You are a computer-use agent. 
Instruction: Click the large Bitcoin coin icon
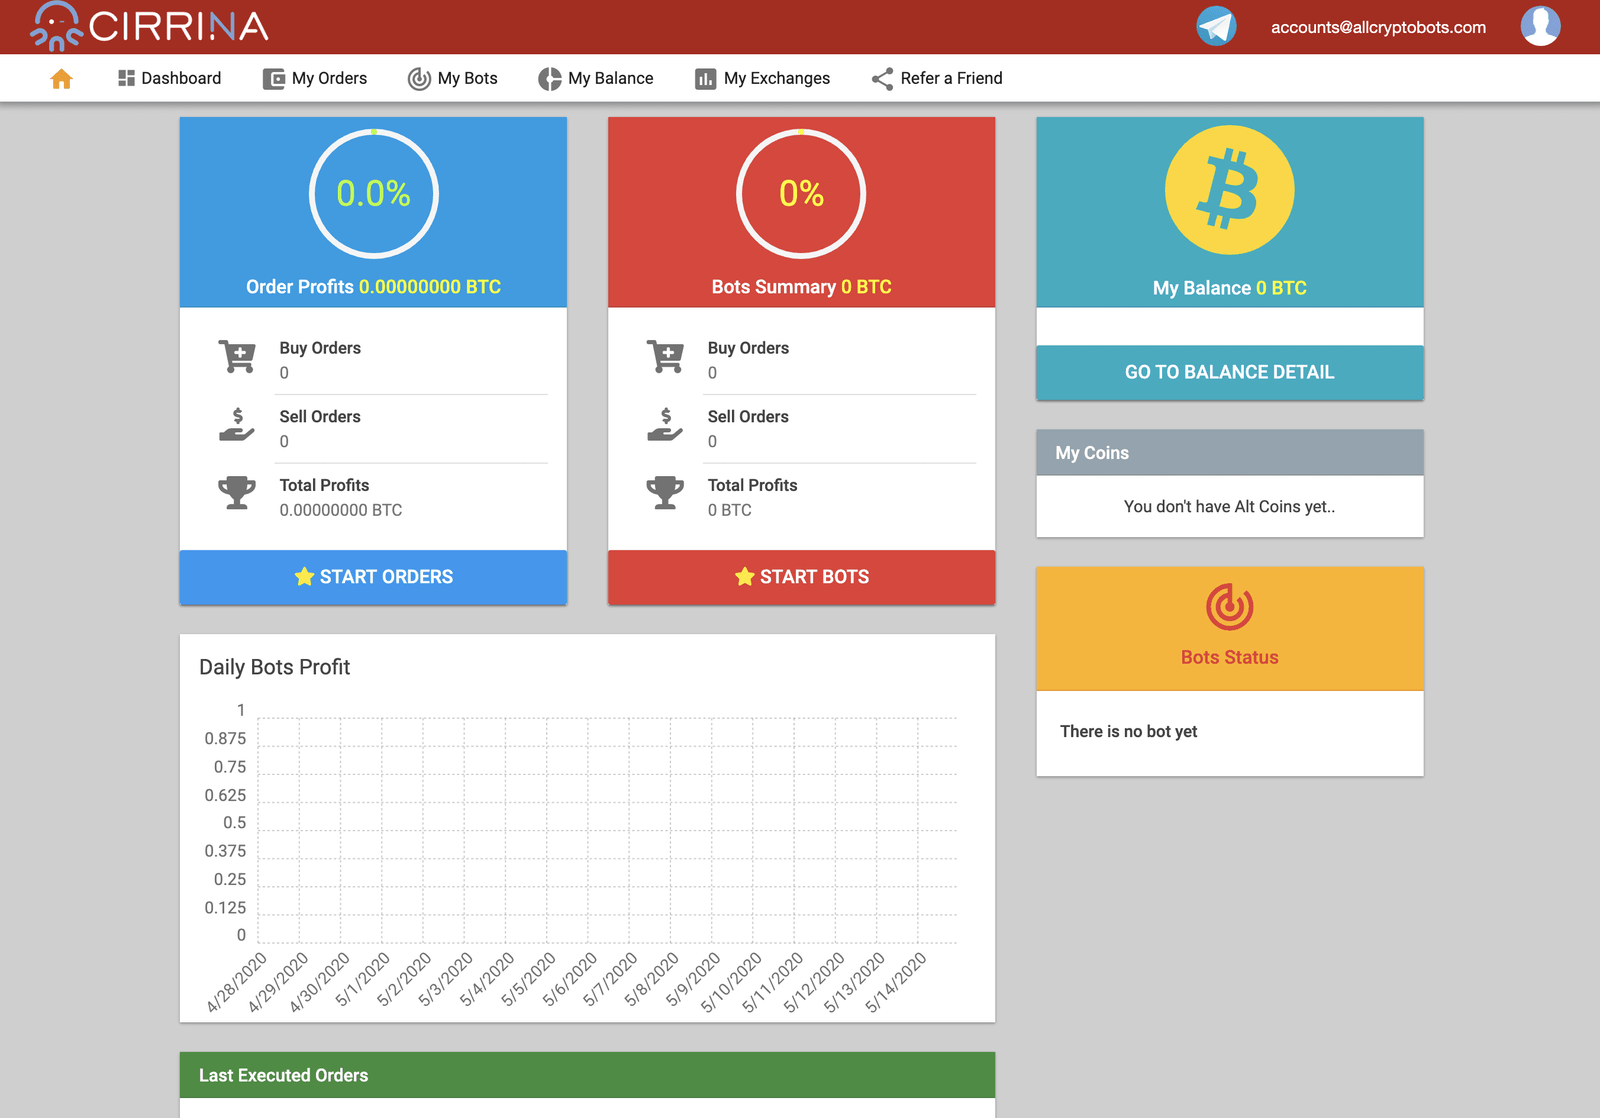coord(1229,190)
